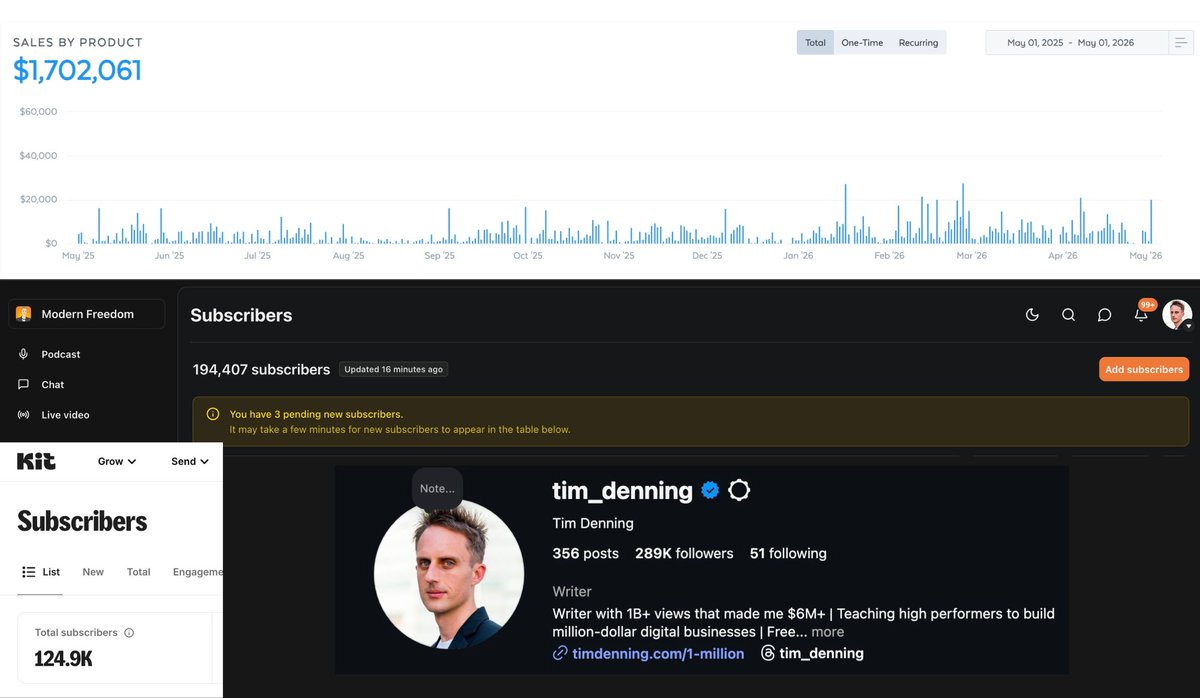Open the timdenning.com/1-million link
The width and height of the screenshot is (1200, 698).
click(x=658, y=653)
